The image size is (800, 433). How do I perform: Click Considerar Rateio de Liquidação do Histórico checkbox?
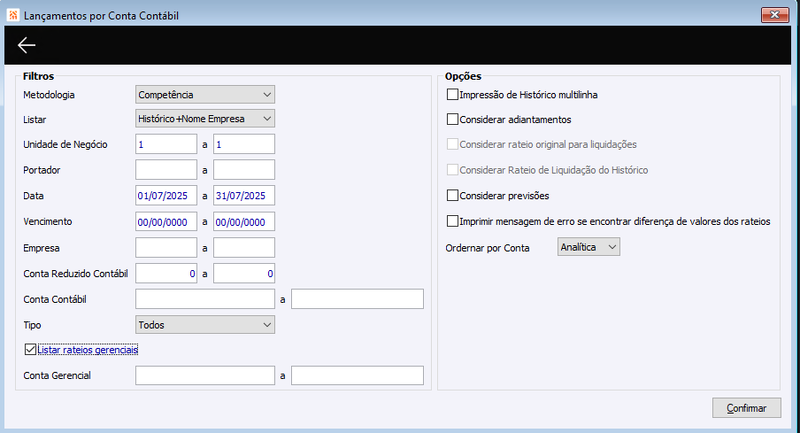452,170
